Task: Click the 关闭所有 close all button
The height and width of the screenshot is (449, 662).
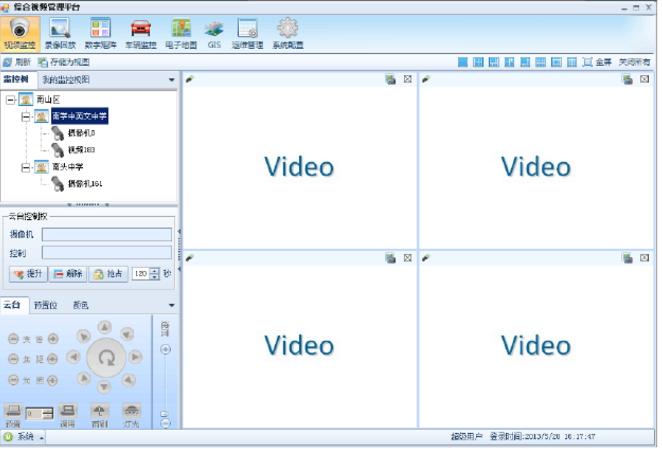Action: [634, 62]
